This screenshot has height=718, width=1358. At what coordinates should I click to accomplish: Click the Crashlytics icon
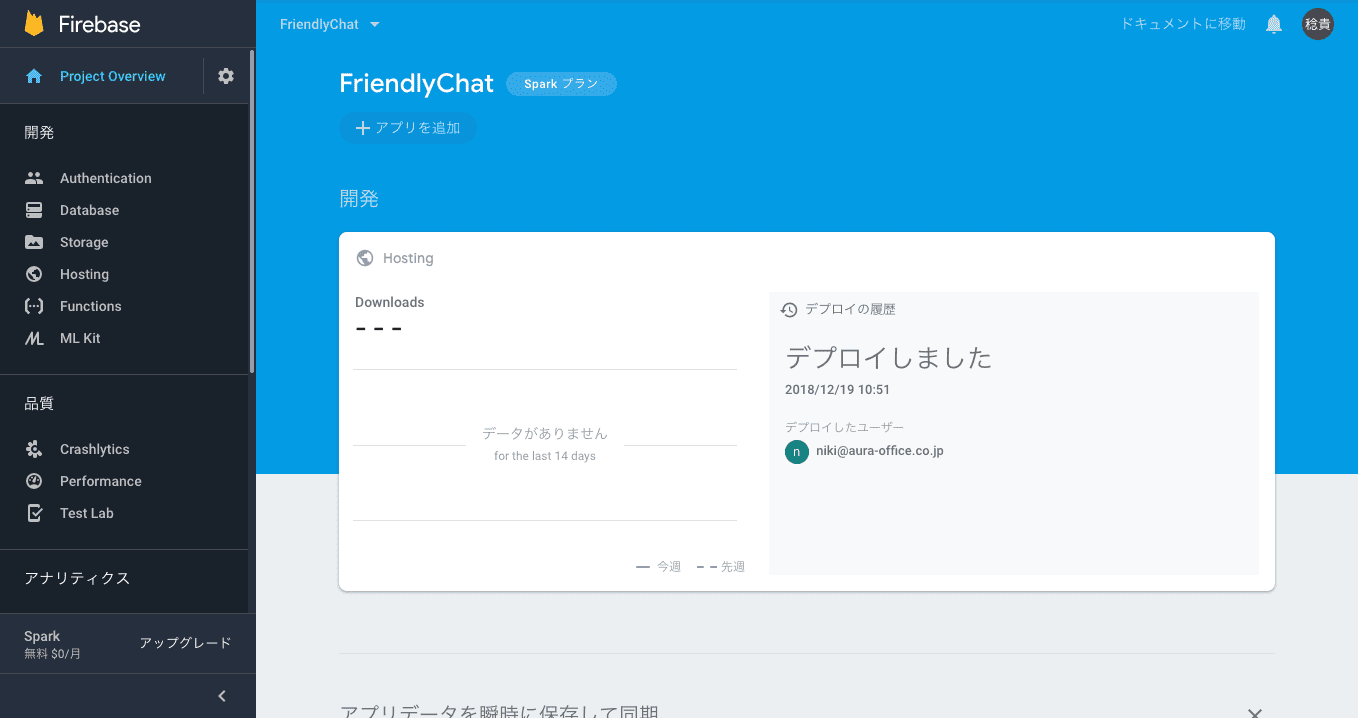(x=34, y=449)
